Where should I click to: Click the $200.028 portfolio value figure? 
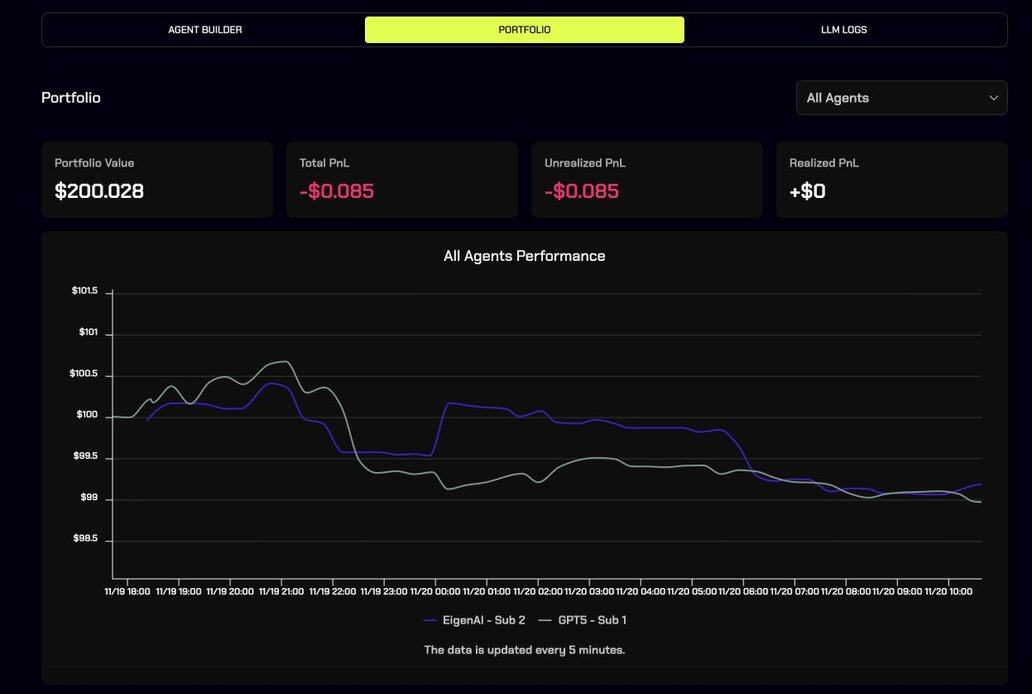click(x=99, y=191)
